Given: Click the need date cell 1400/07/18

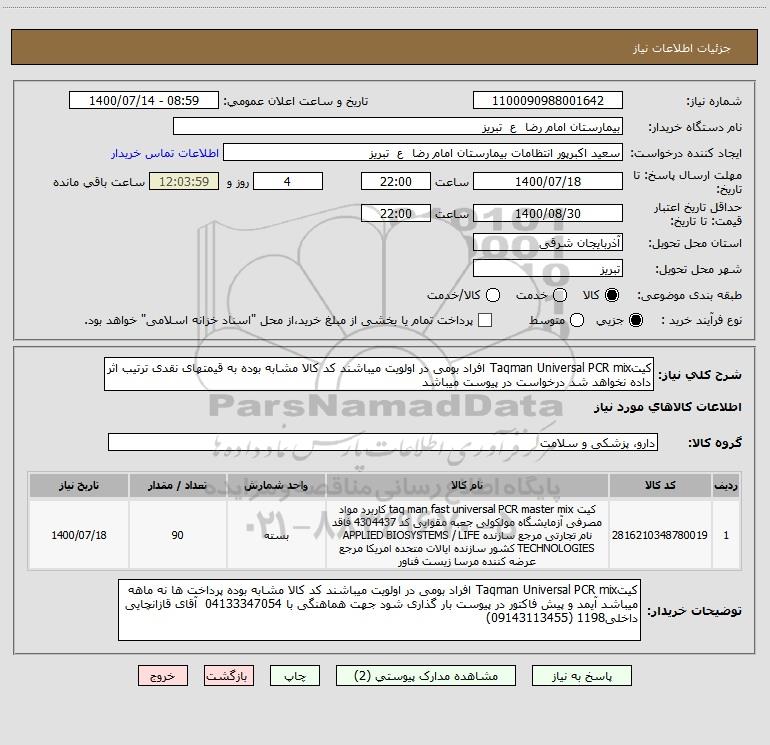Looking at the screenshot, I should click(x=79, y=535).
